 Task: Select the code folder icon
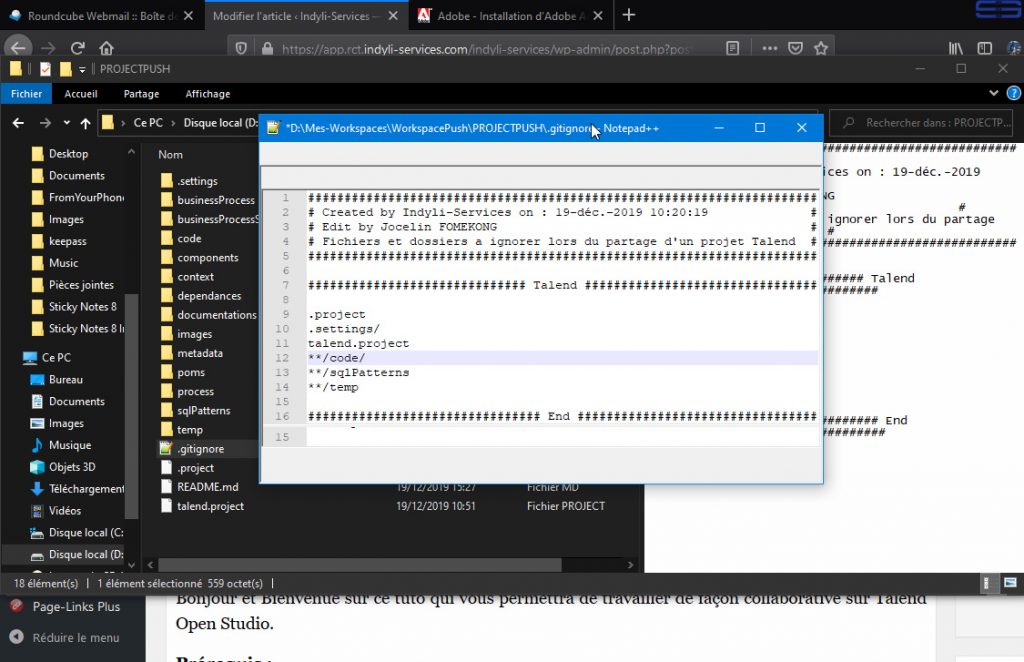[167, 238]
